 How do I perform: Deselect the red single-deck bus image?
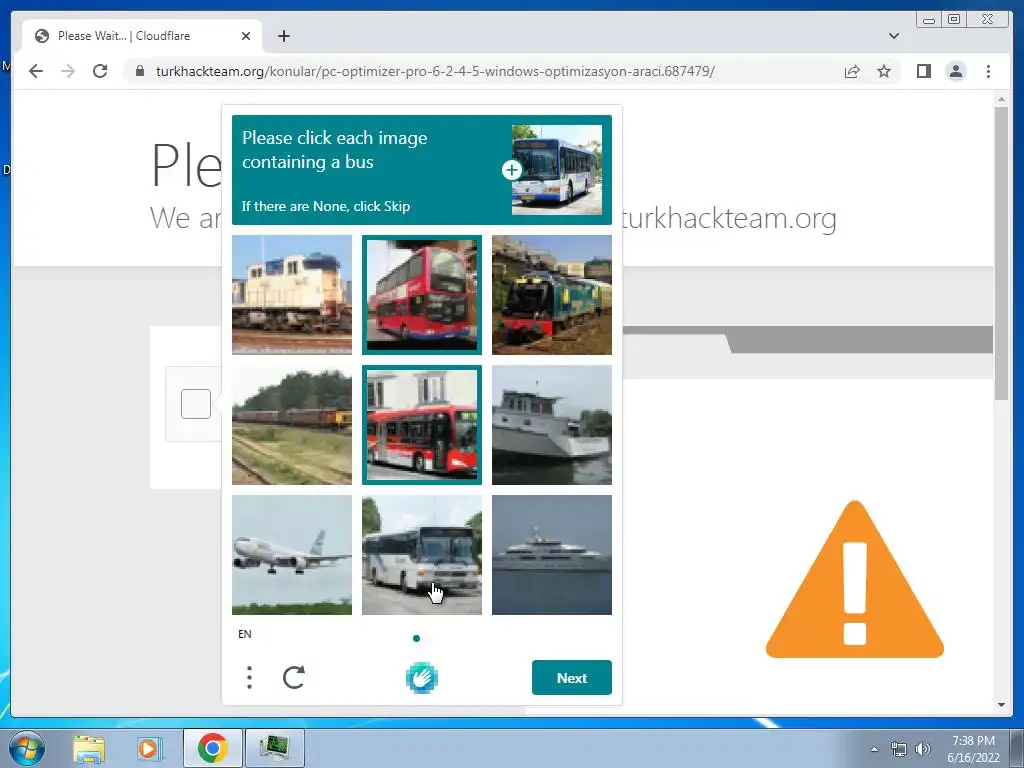(x=422, y=424)
